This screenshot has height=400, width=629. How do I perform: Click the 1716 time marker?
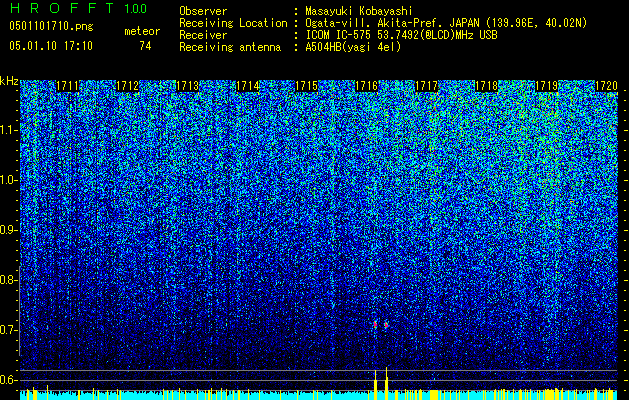click(x=367, y=86)
